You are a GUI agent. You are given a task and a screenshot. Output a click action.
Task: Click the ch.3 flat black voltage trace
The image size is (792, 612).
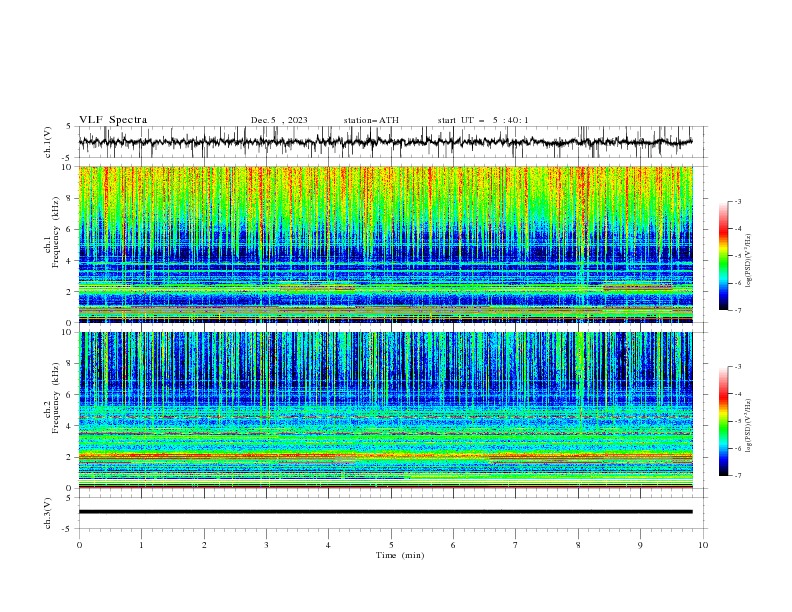pos(385,512)
